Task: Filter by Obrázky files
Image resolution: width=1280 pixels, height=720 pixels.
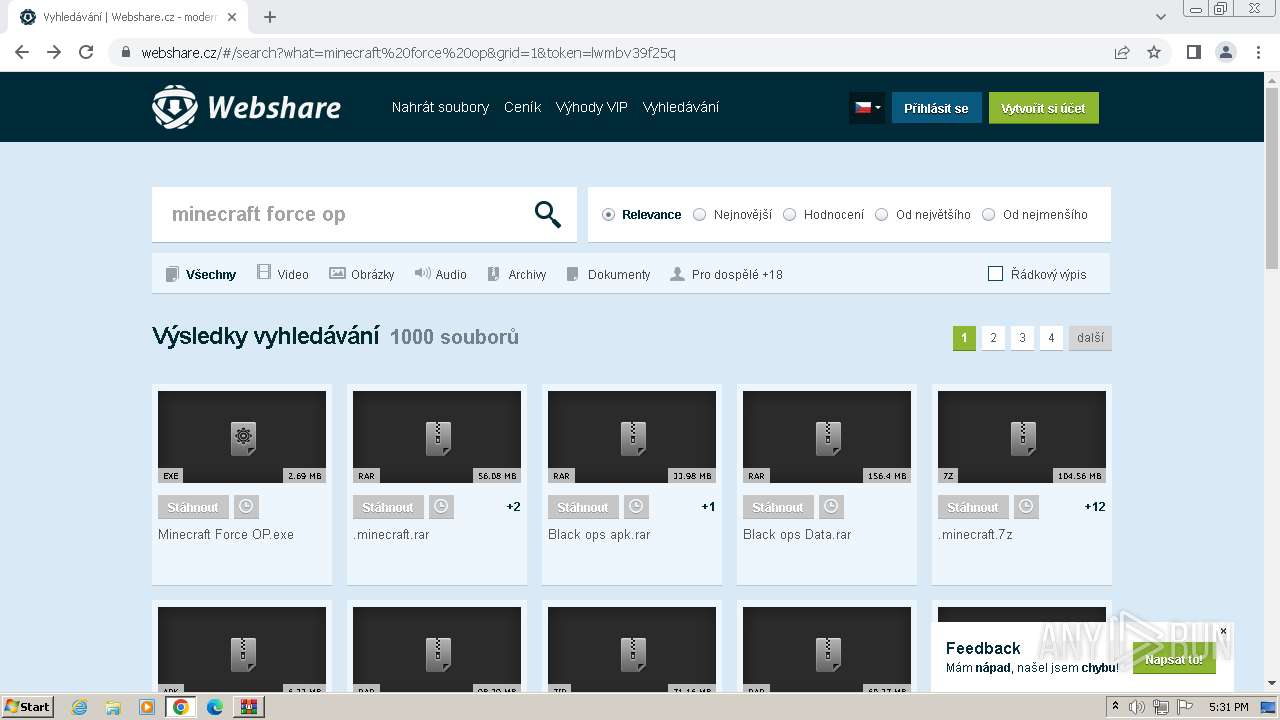Action: coord(362,274)
